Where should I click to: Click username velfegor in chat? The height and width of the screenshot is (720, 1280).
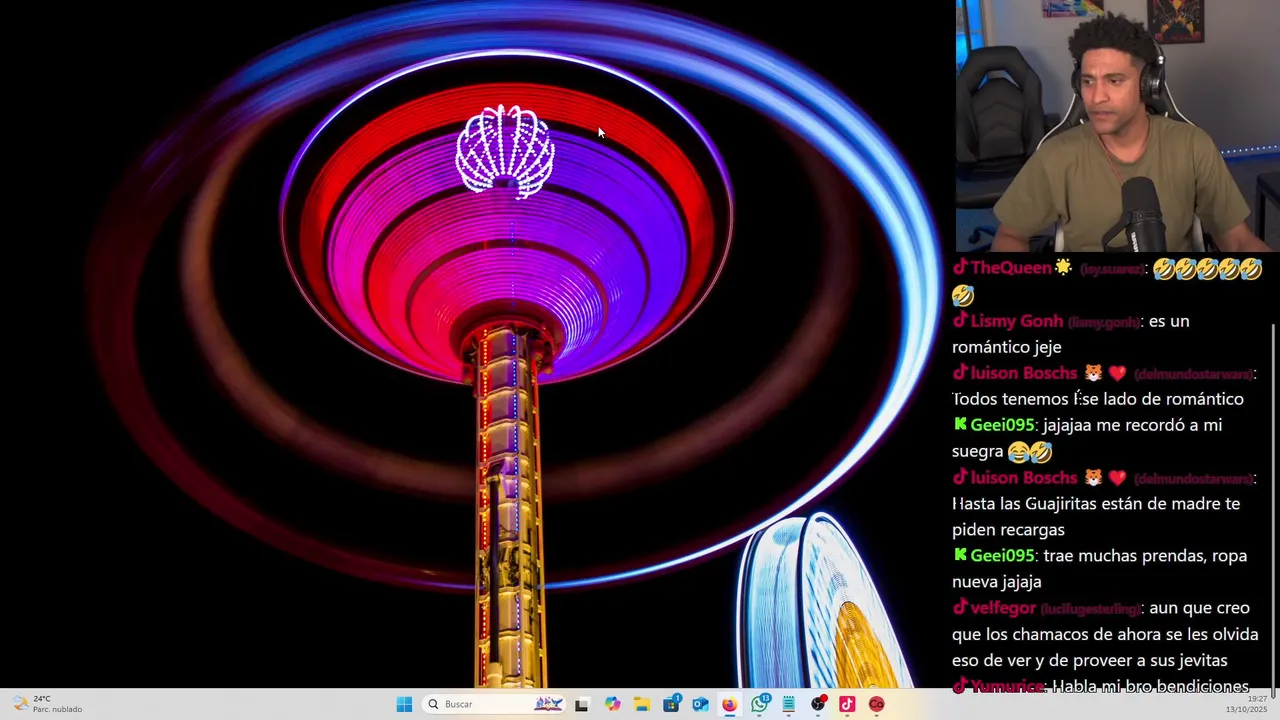1003,608
